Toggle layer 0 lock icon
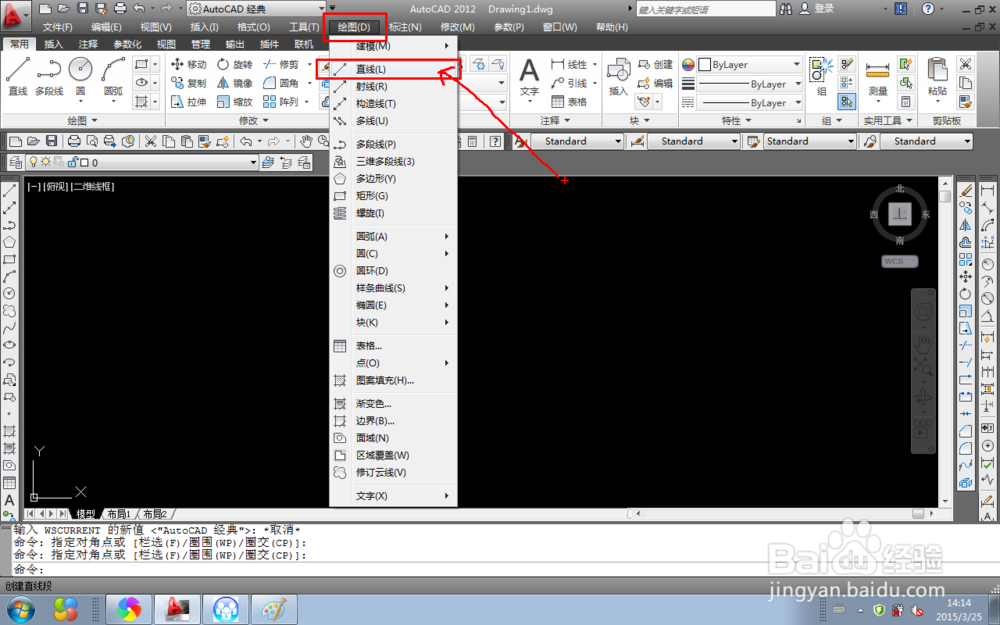 point(72,163)
